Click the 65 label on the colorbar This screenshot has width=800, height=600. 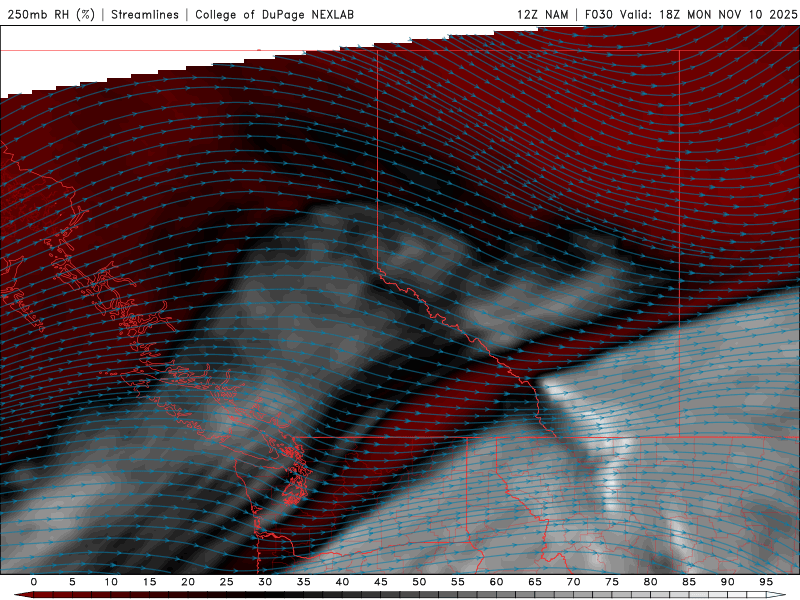click(535, 582)
